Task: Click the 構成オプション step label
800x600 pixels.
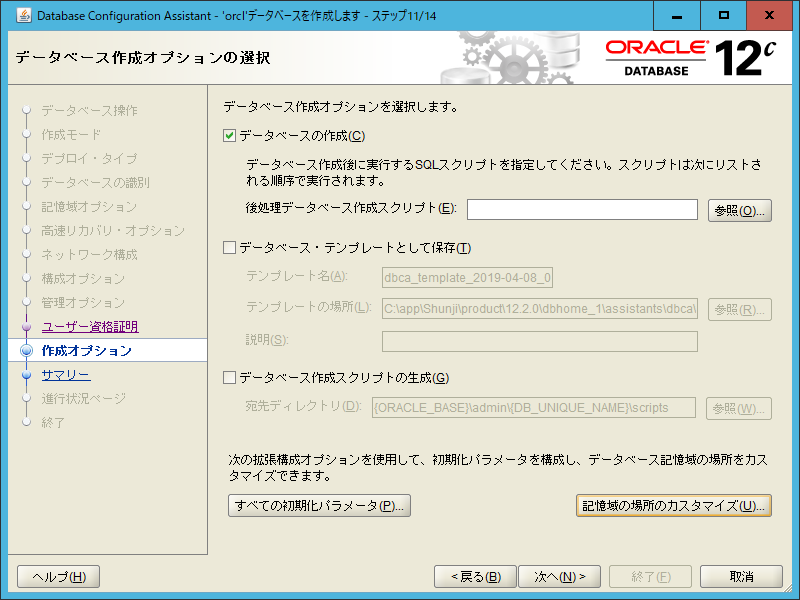Action: pyautogui.click(x=83, y=279)
